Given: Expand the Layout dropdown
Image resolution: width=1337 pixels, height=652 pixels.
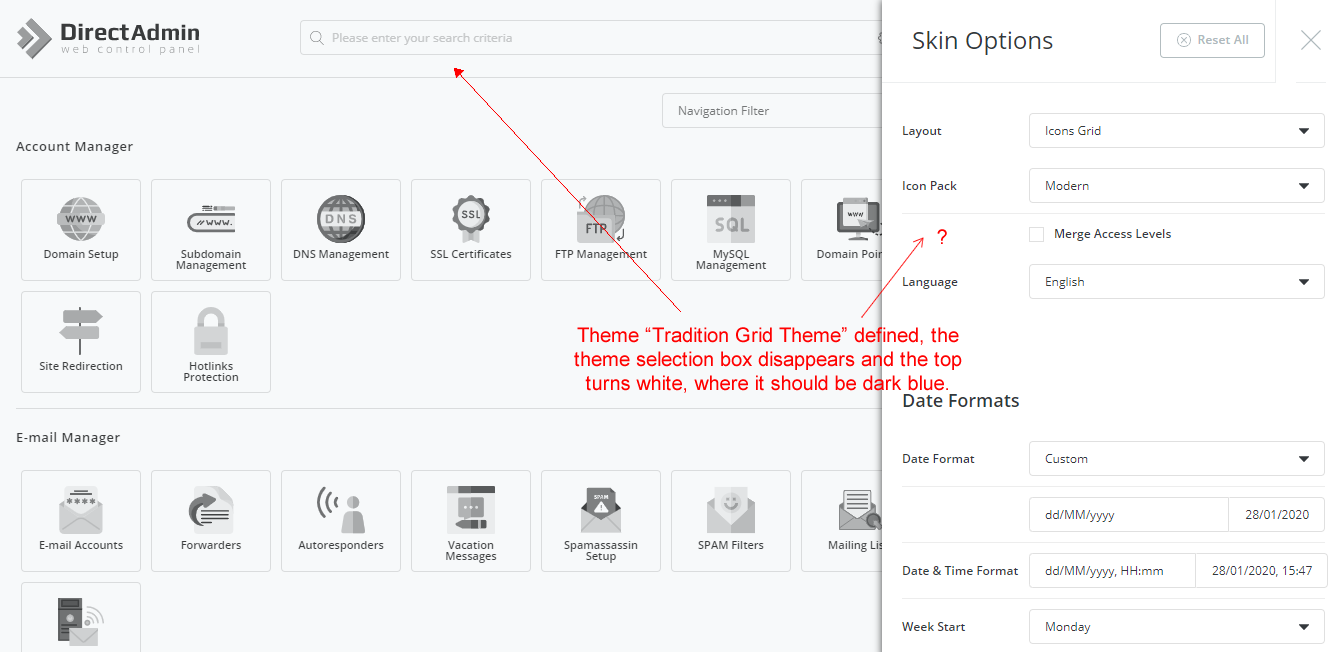Looking at the screenshot, I should click(1176, 131).
